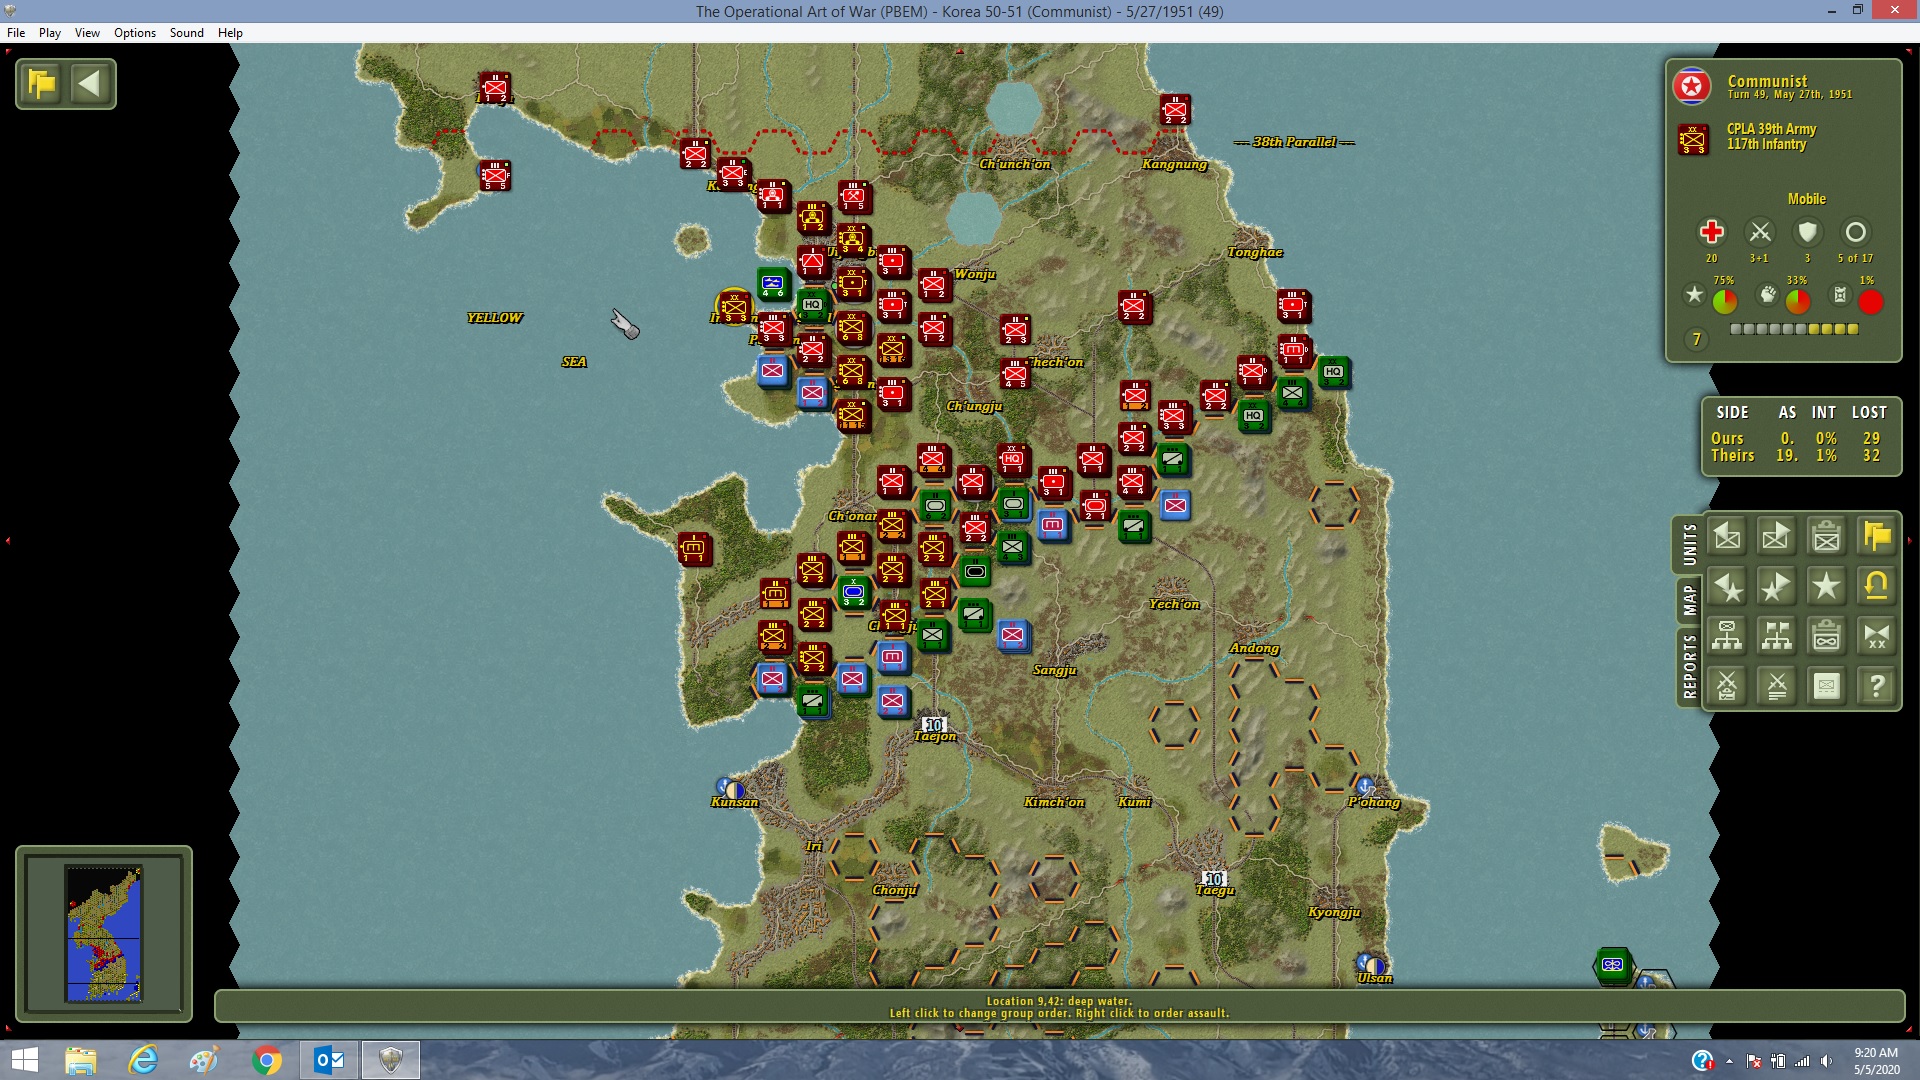Click the unit card display icon
This screenshot has width=1920, height=1080.
point(1827,686)
